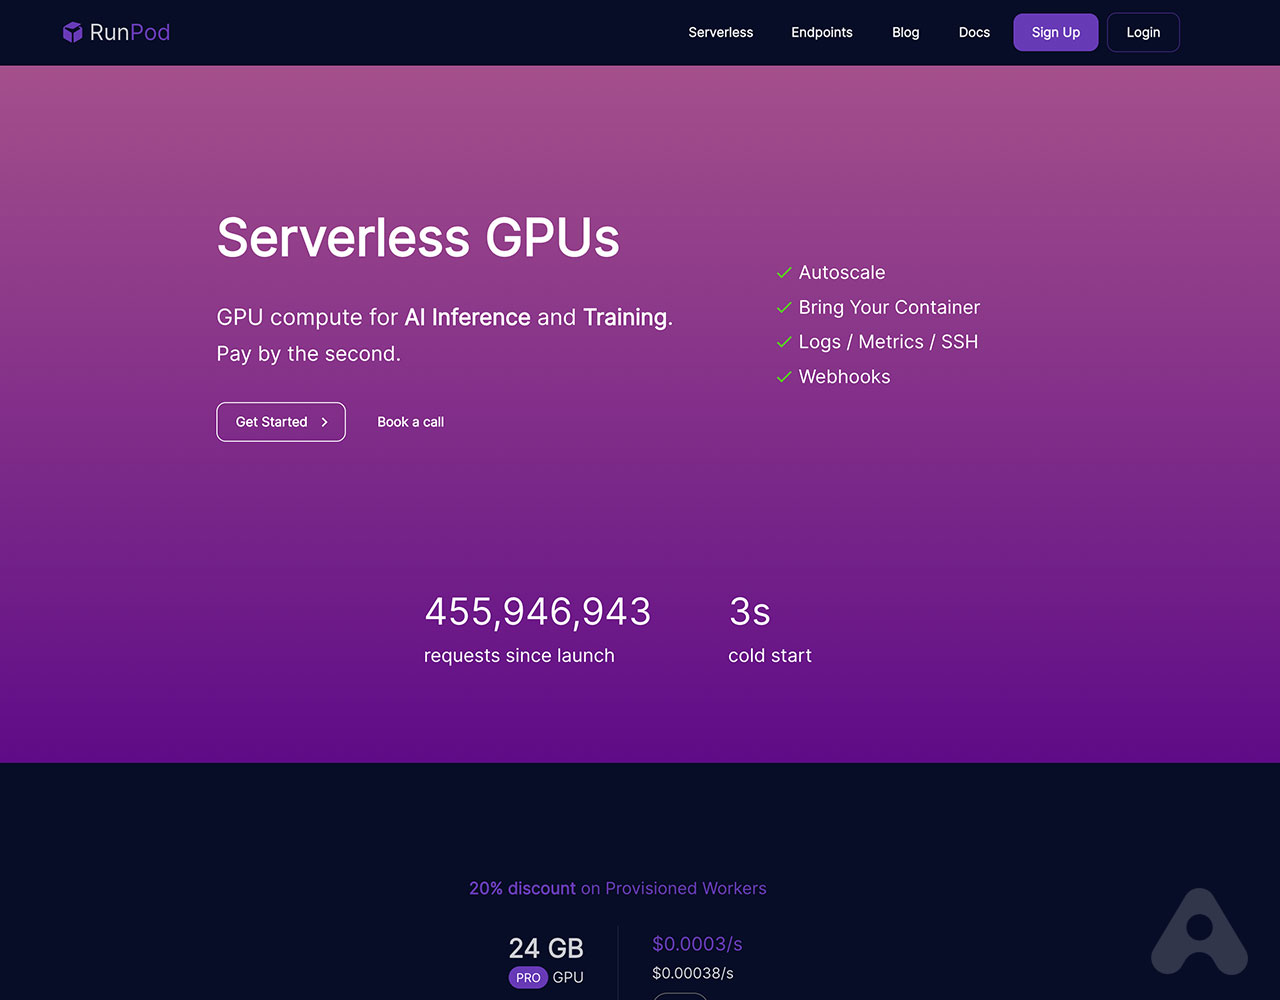This screenshot has width=1280, height=1000.
Task: Click the checkmark beside Autoscale
Action: click(784, 272)
